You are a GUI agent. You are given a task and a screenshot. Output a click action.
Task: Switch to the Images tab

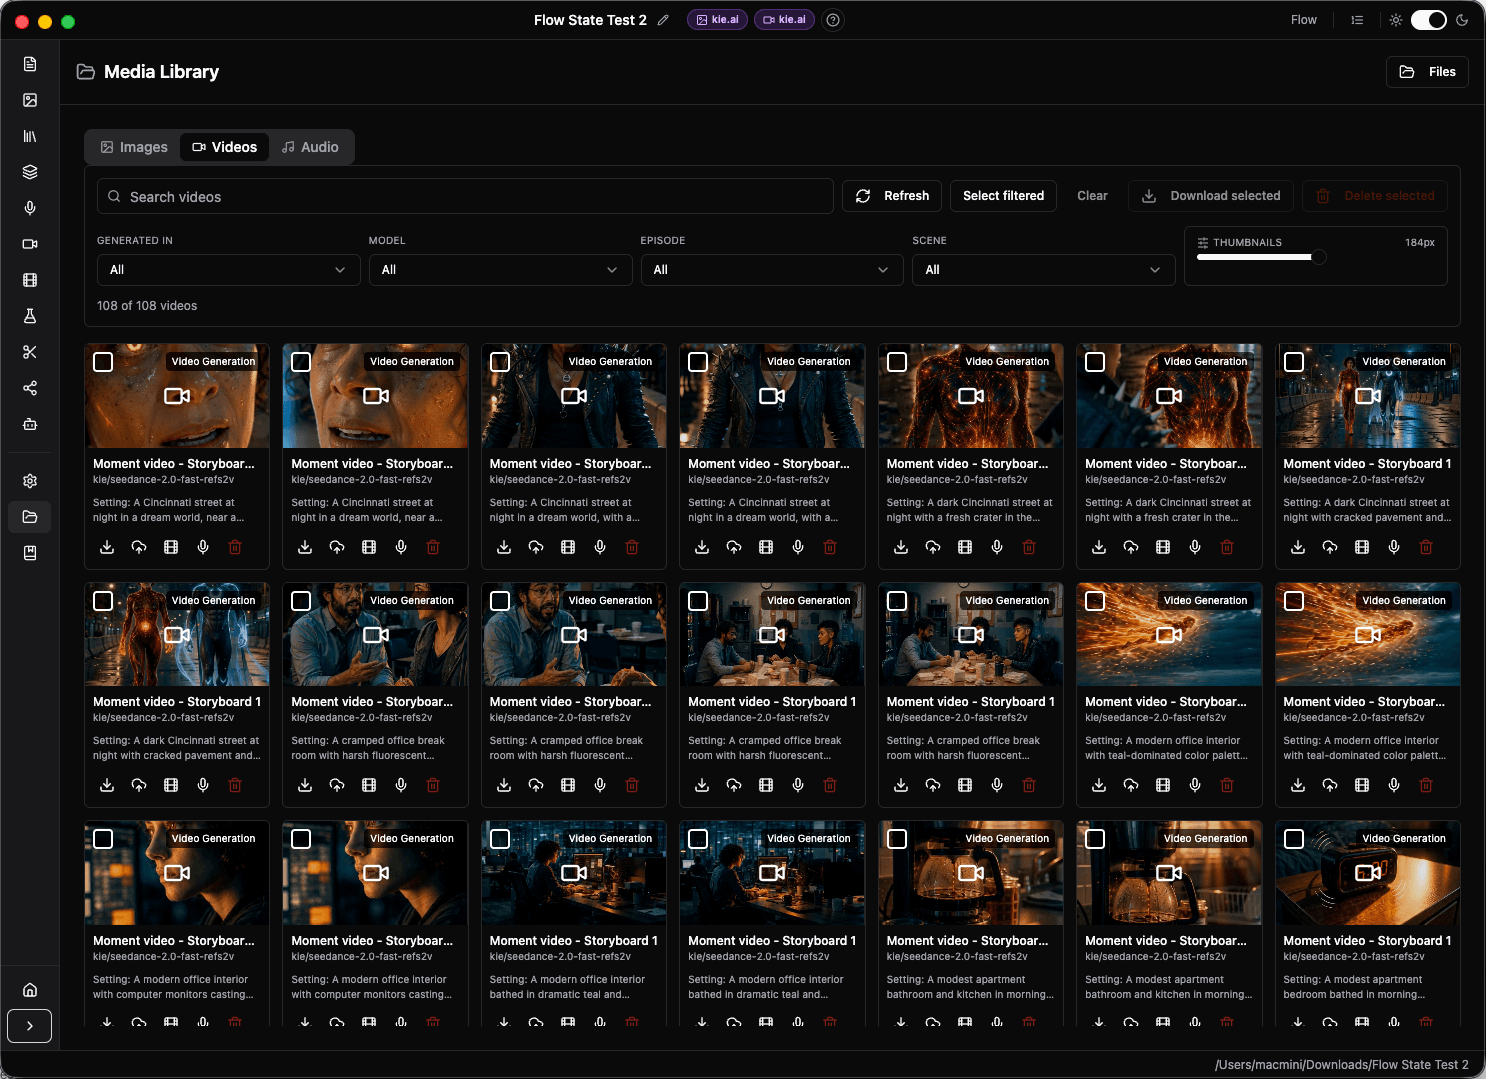point(134,147)
